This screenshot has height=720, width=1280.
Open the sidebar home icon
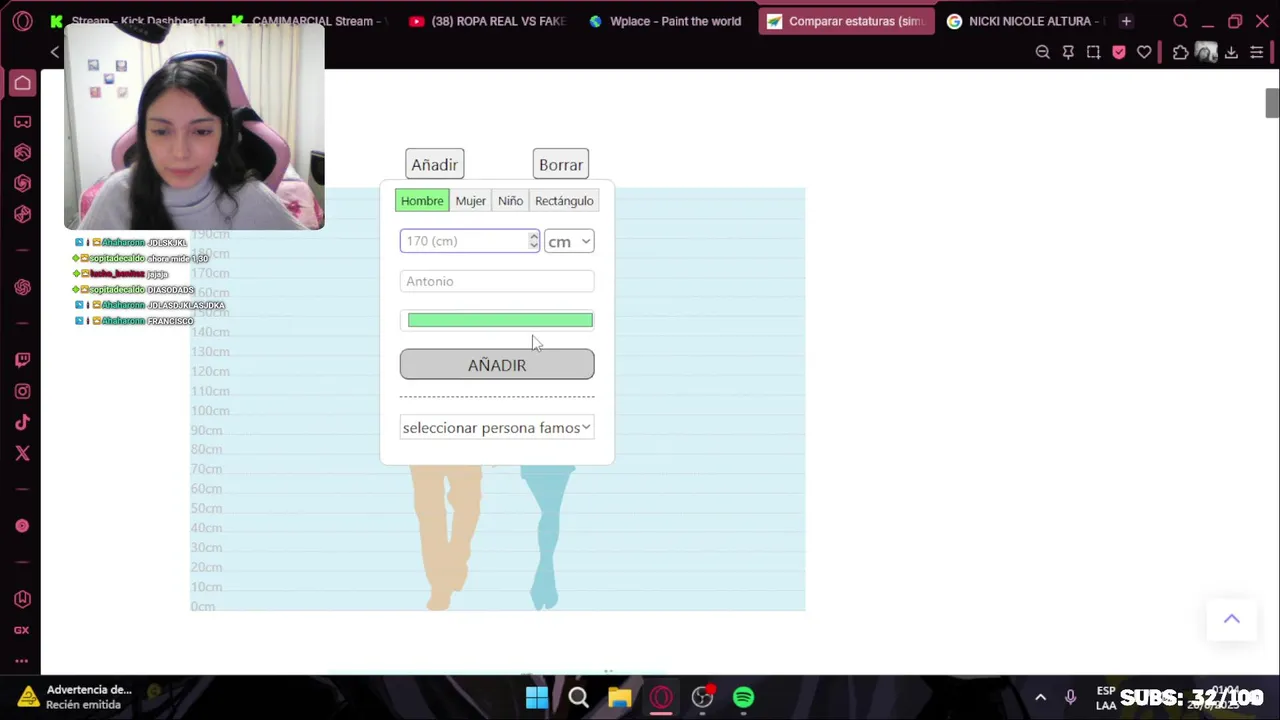[22, 83]
